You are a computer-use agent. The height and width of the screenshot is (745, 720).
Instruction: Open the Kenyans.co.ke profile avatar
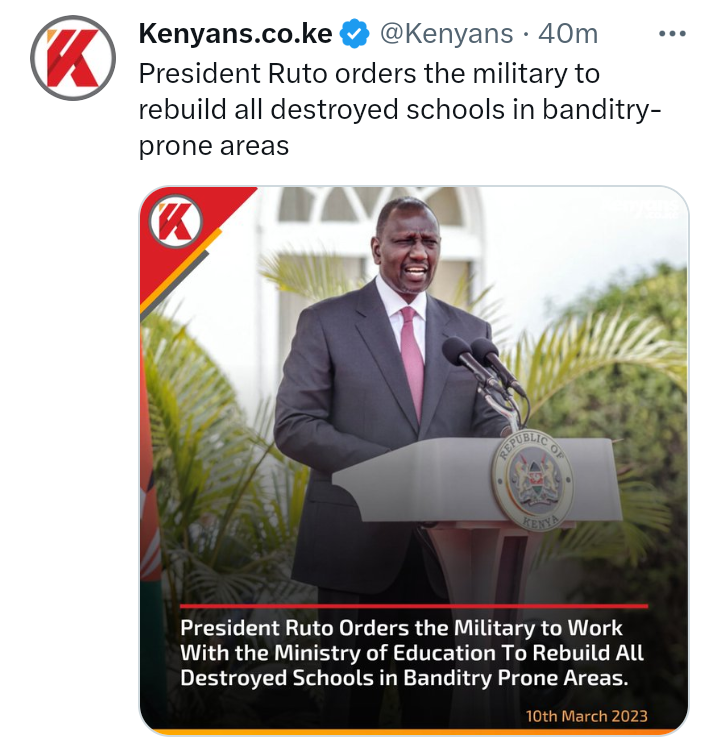[73, 58]
